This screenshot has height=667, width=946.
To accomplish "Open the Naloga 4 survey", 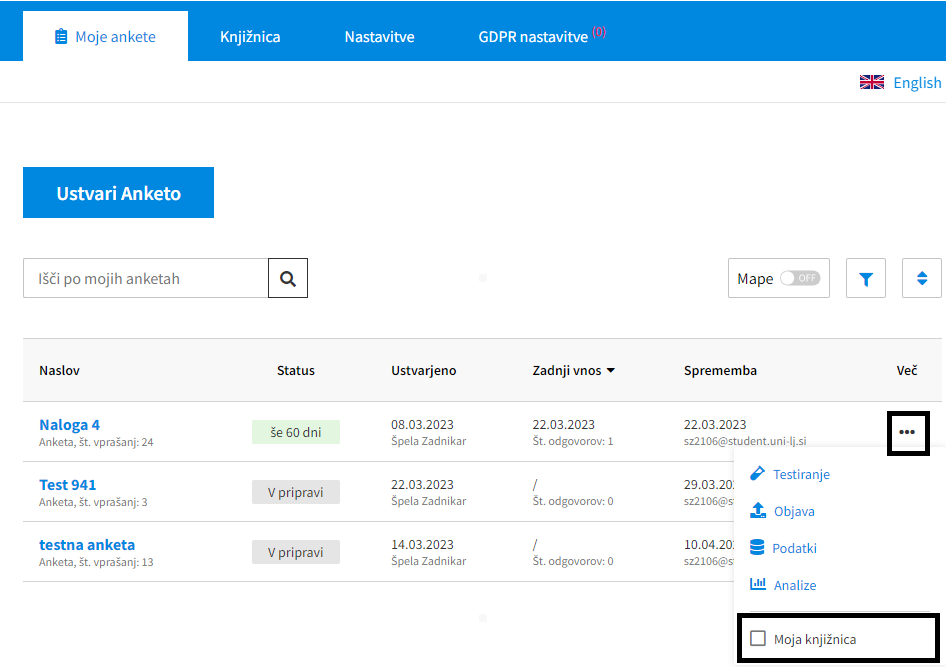I will pos(69,425).
